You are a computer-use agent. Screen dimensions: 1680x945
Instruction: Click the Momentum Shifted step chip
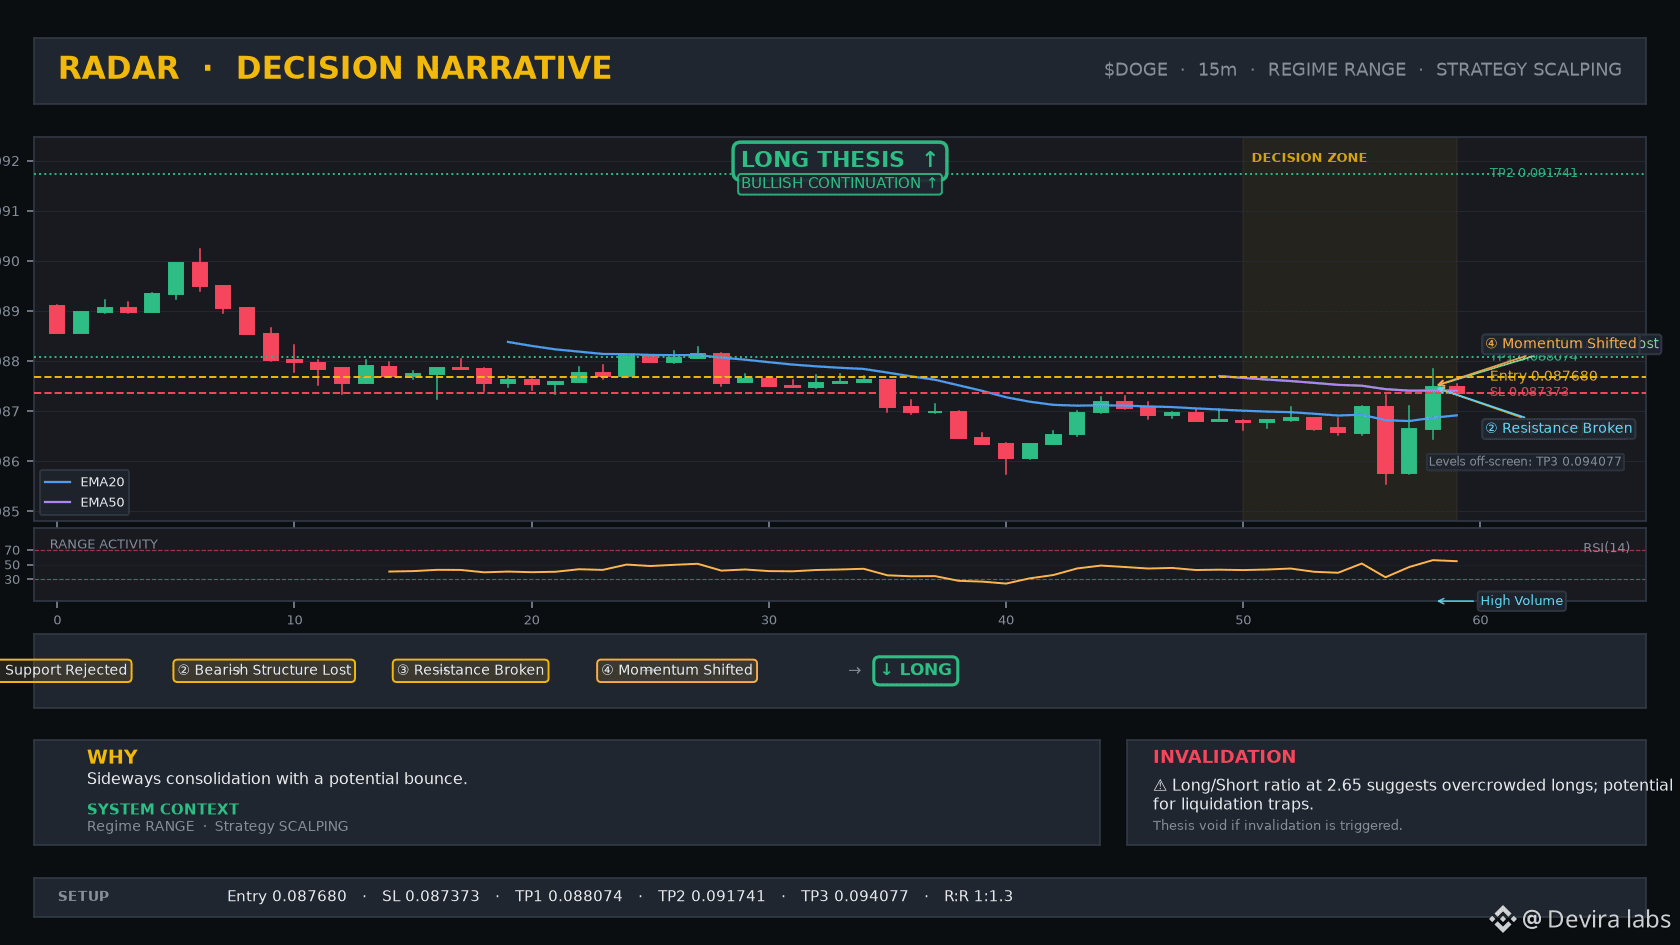(677, 670)
